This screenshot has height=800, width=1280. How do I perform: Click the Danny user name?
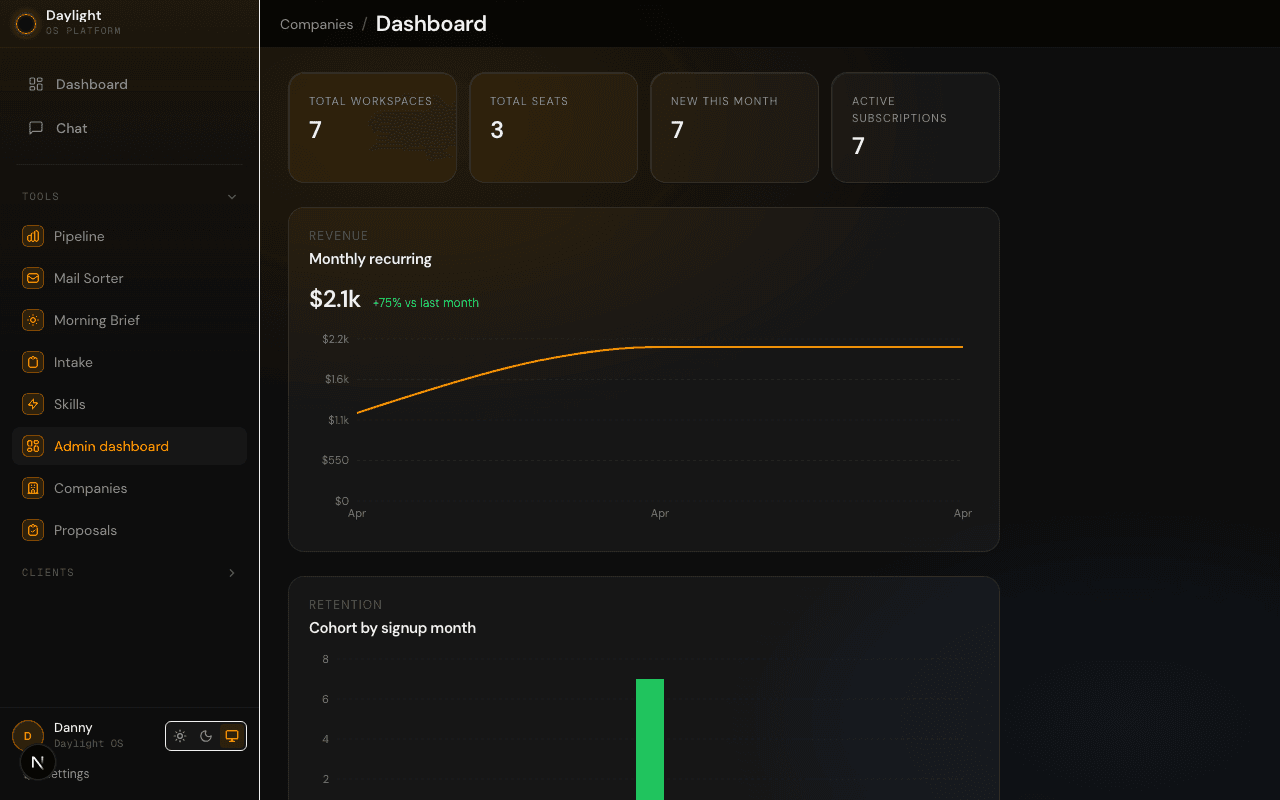click(73, 728)
